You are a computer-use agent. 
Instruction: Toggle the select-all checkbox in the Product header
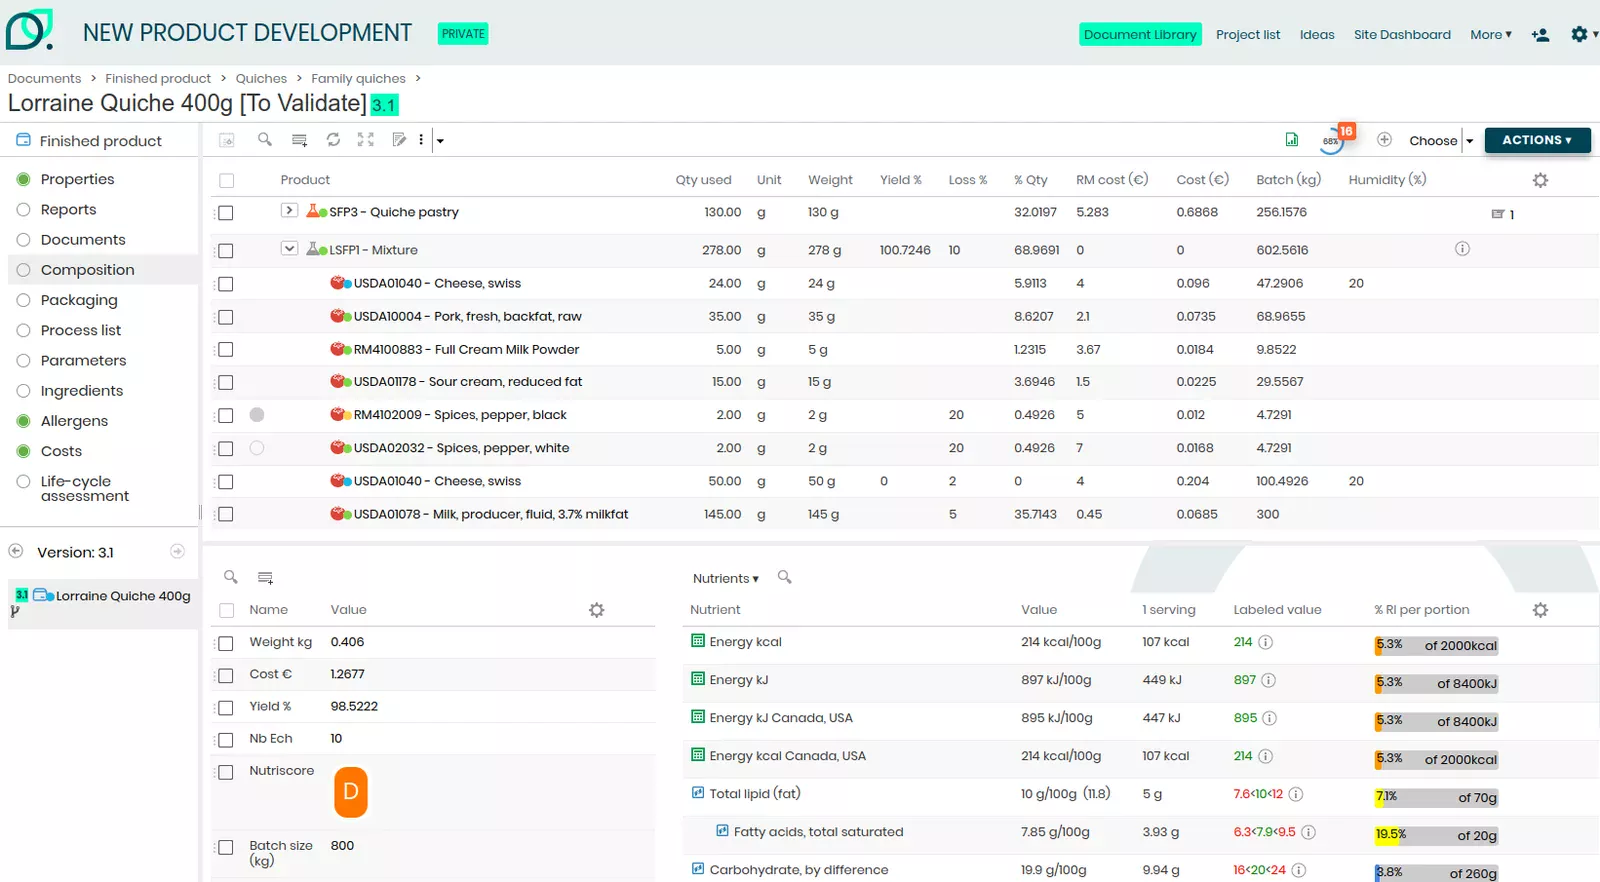(x=227, y=181)
